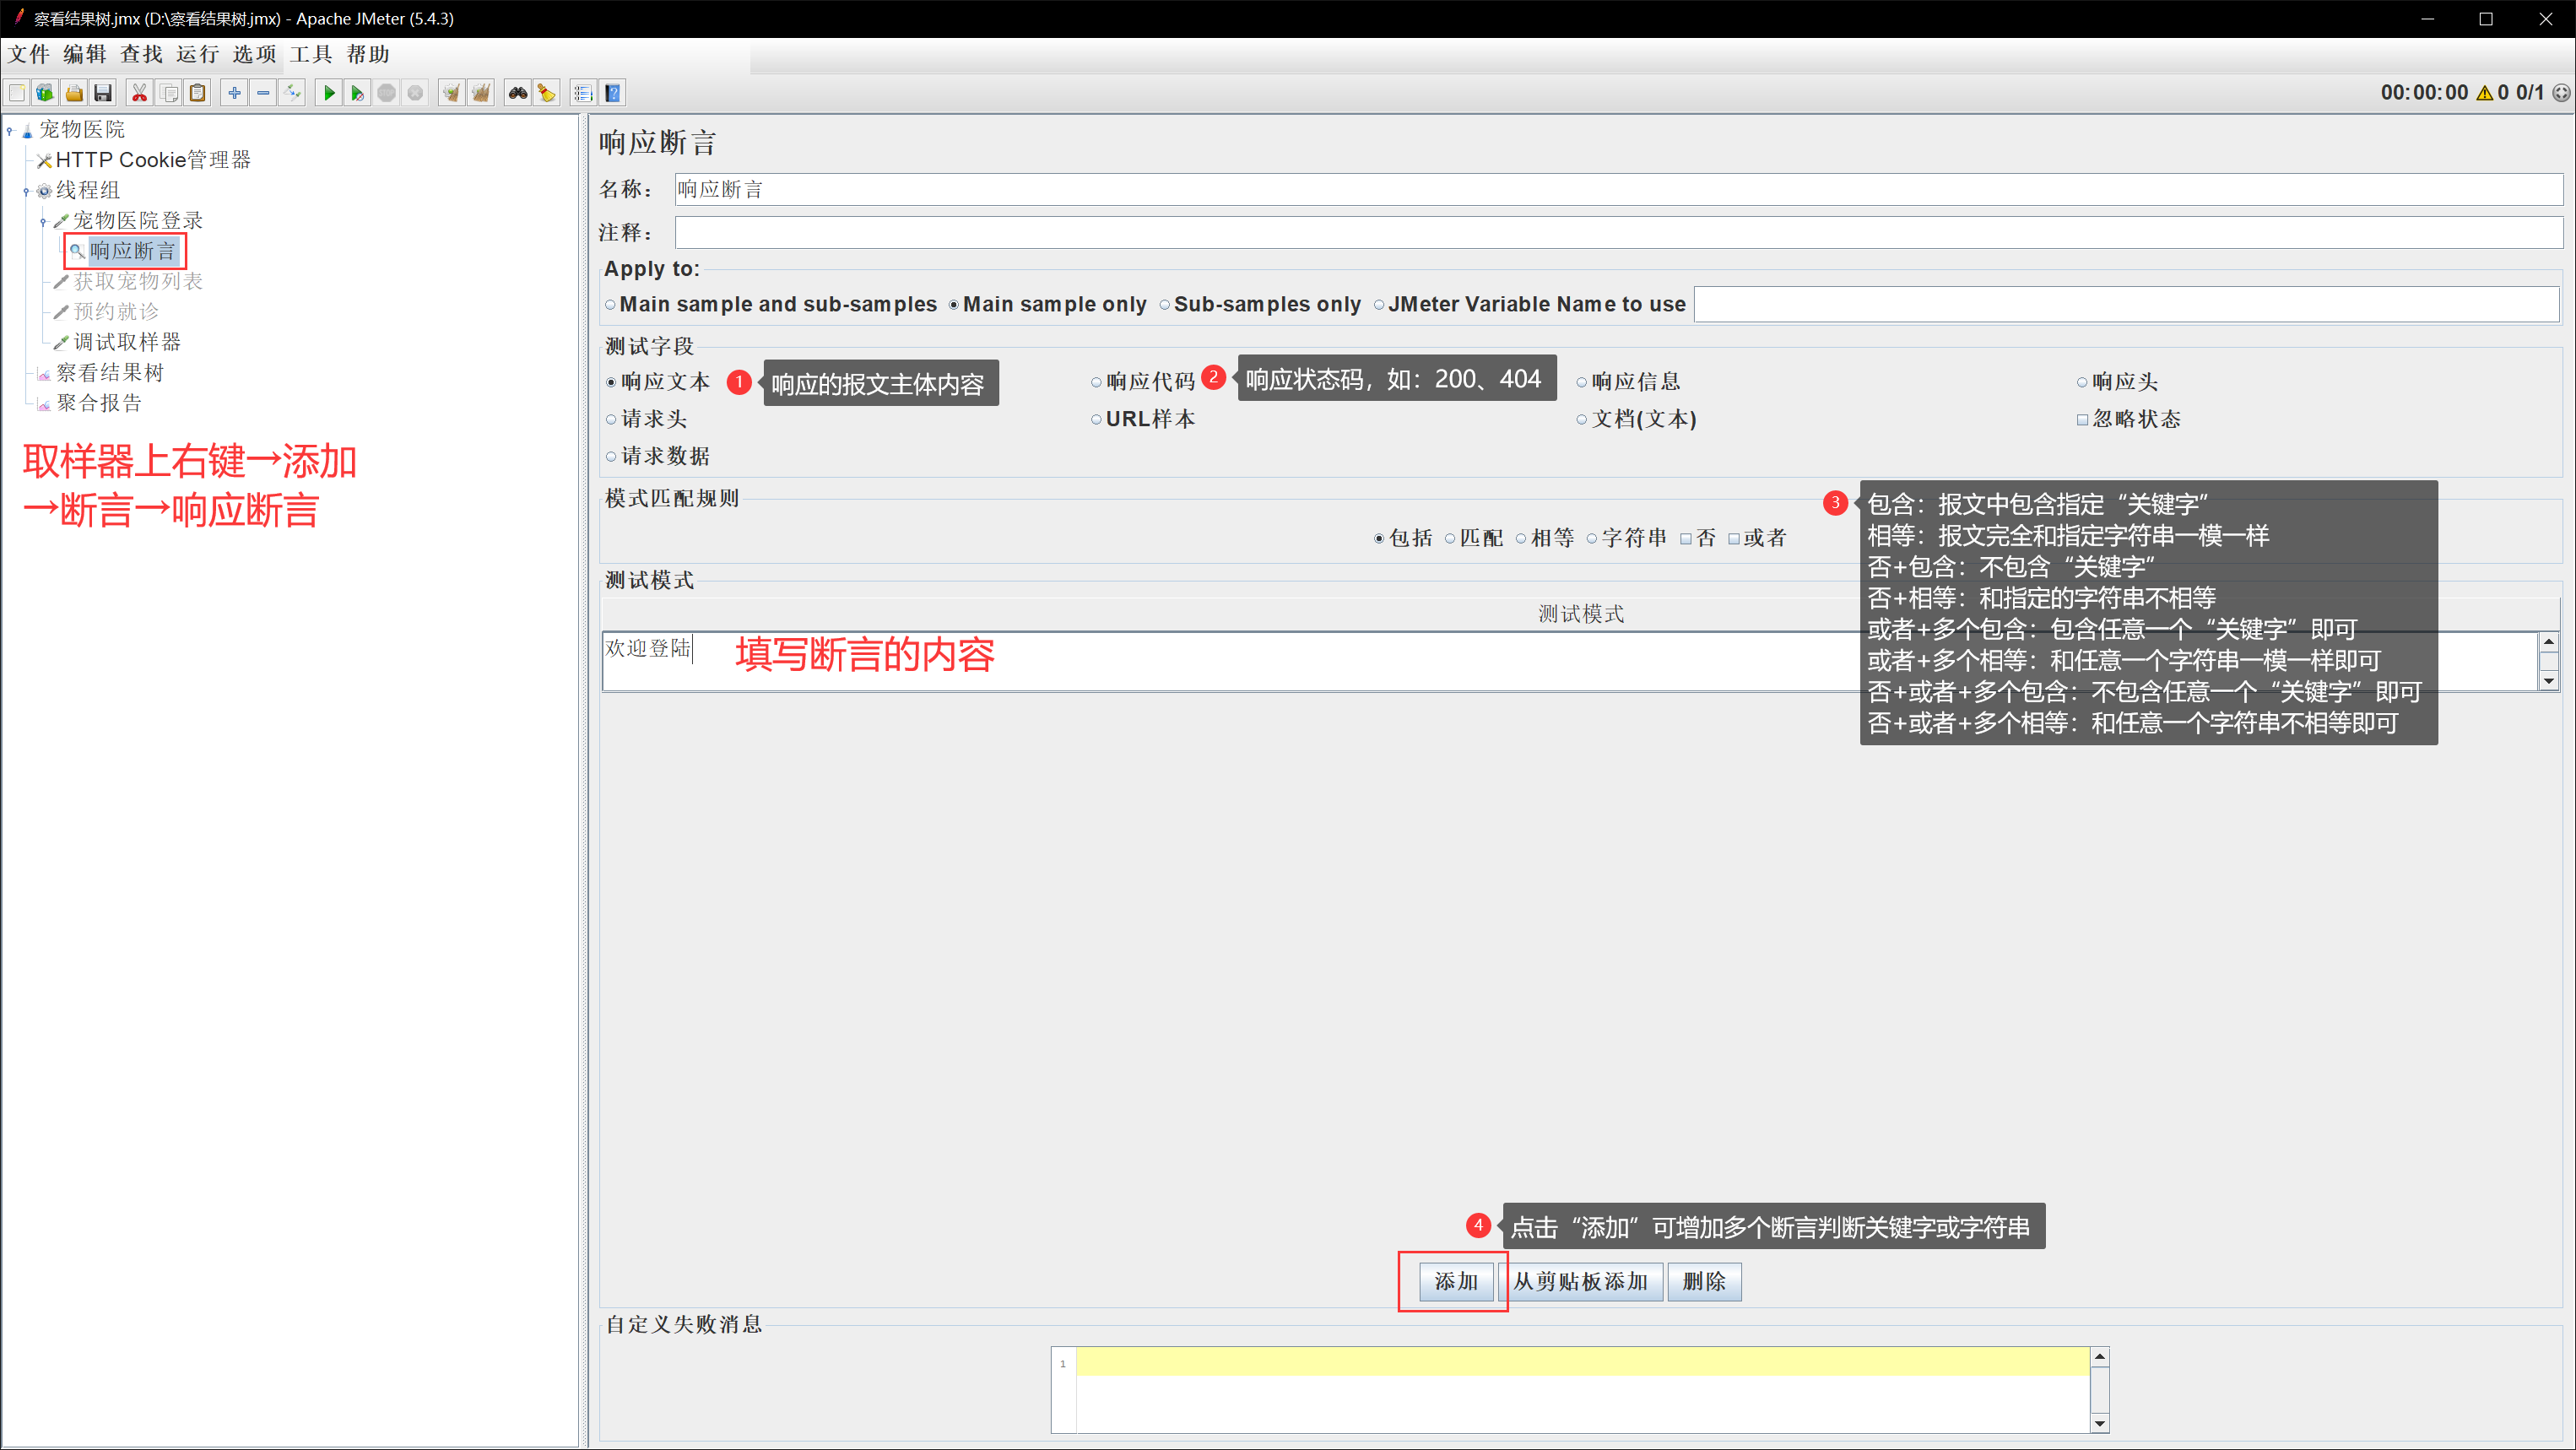Collapse the 线程组 tree node
2576x1450 pixels.
pyautogui.click(x=26, y=191)
